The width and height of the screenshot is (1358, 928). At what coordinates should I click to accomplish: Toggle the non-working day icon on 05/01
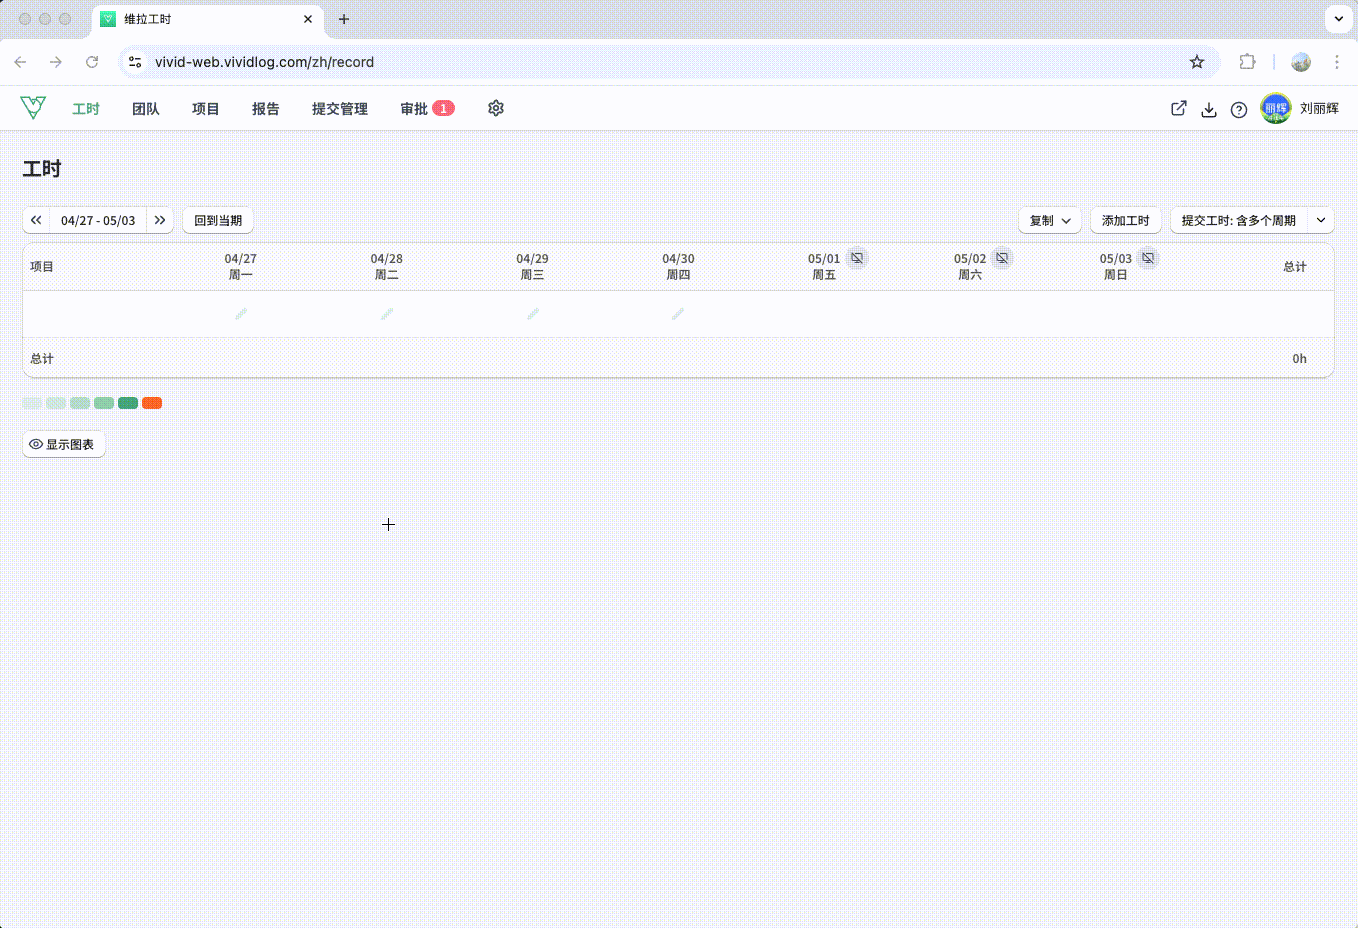click(x=857, y=258)
